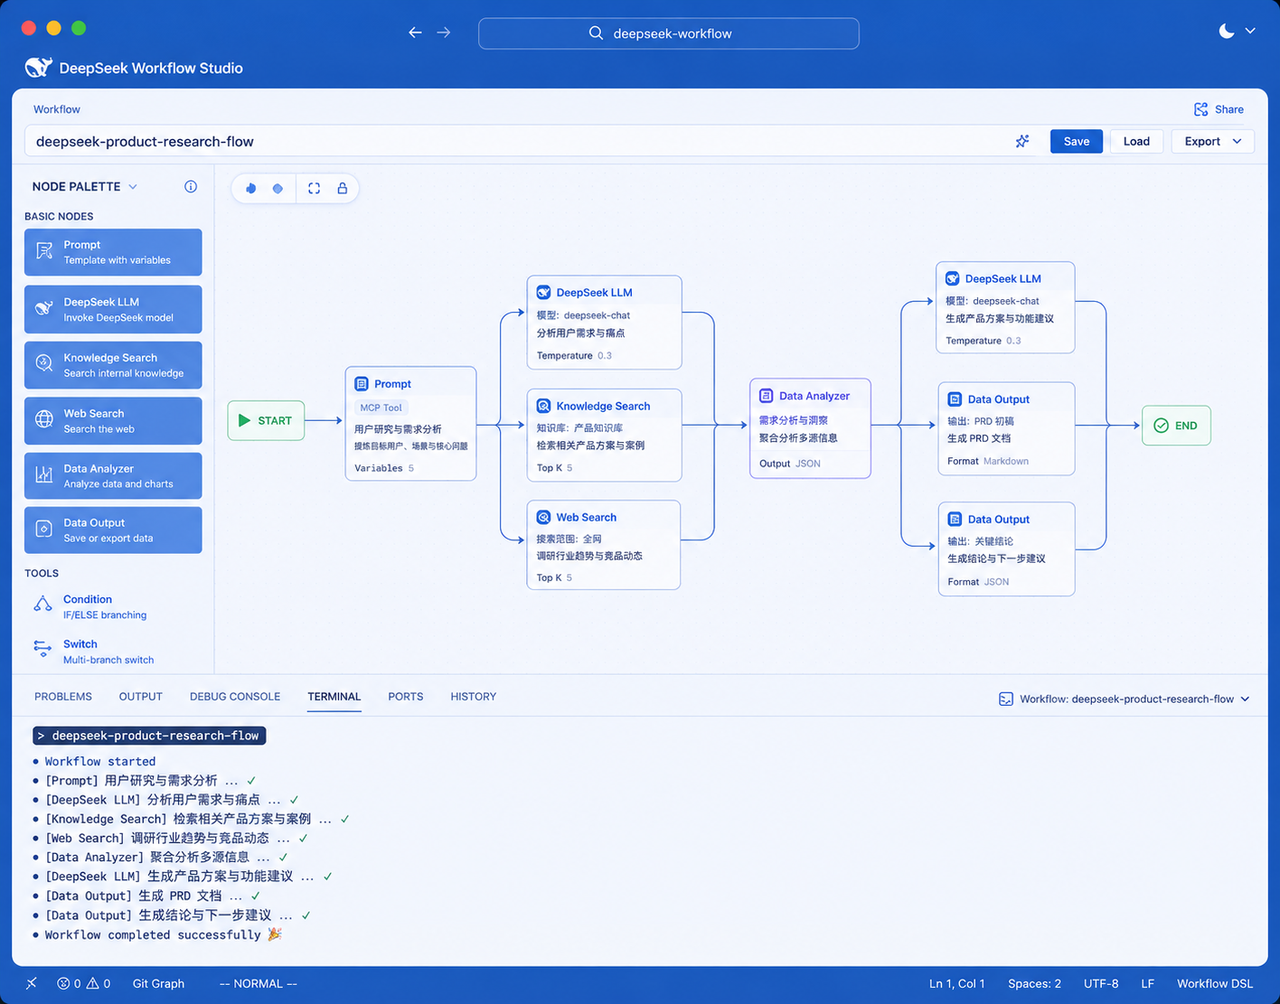The height and width of the screenshot is (1004, 1280).
Task: Go forward with the right arrow icon
Action: pos(444,33)
